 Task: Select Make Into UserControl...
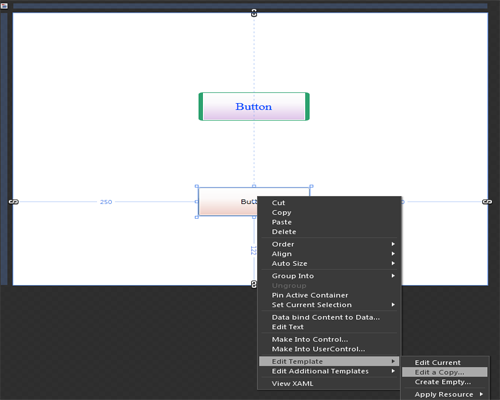click(x=329, y=349)
